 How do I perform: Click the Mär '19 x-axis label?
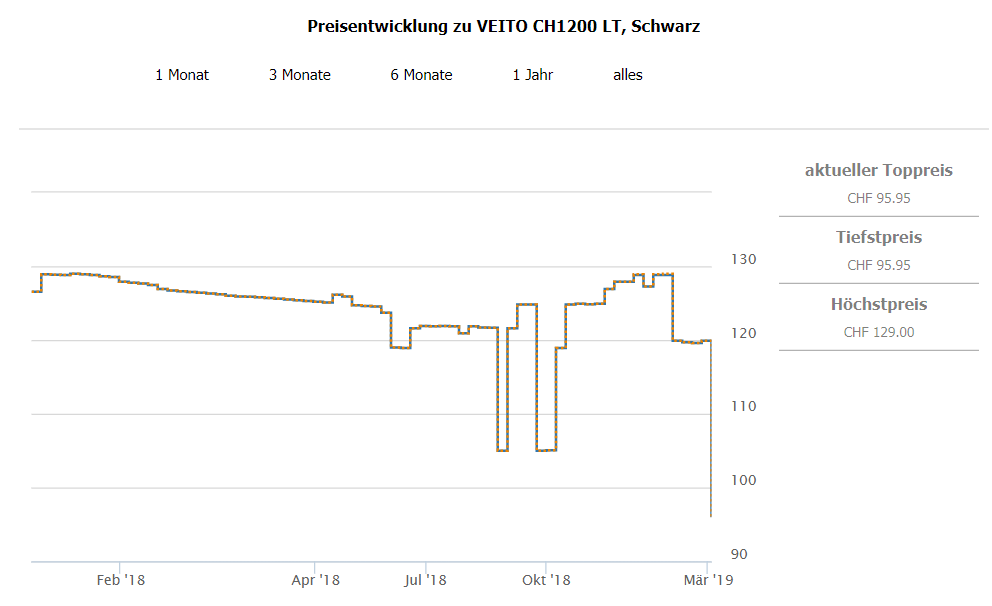(x=708, y=580)
